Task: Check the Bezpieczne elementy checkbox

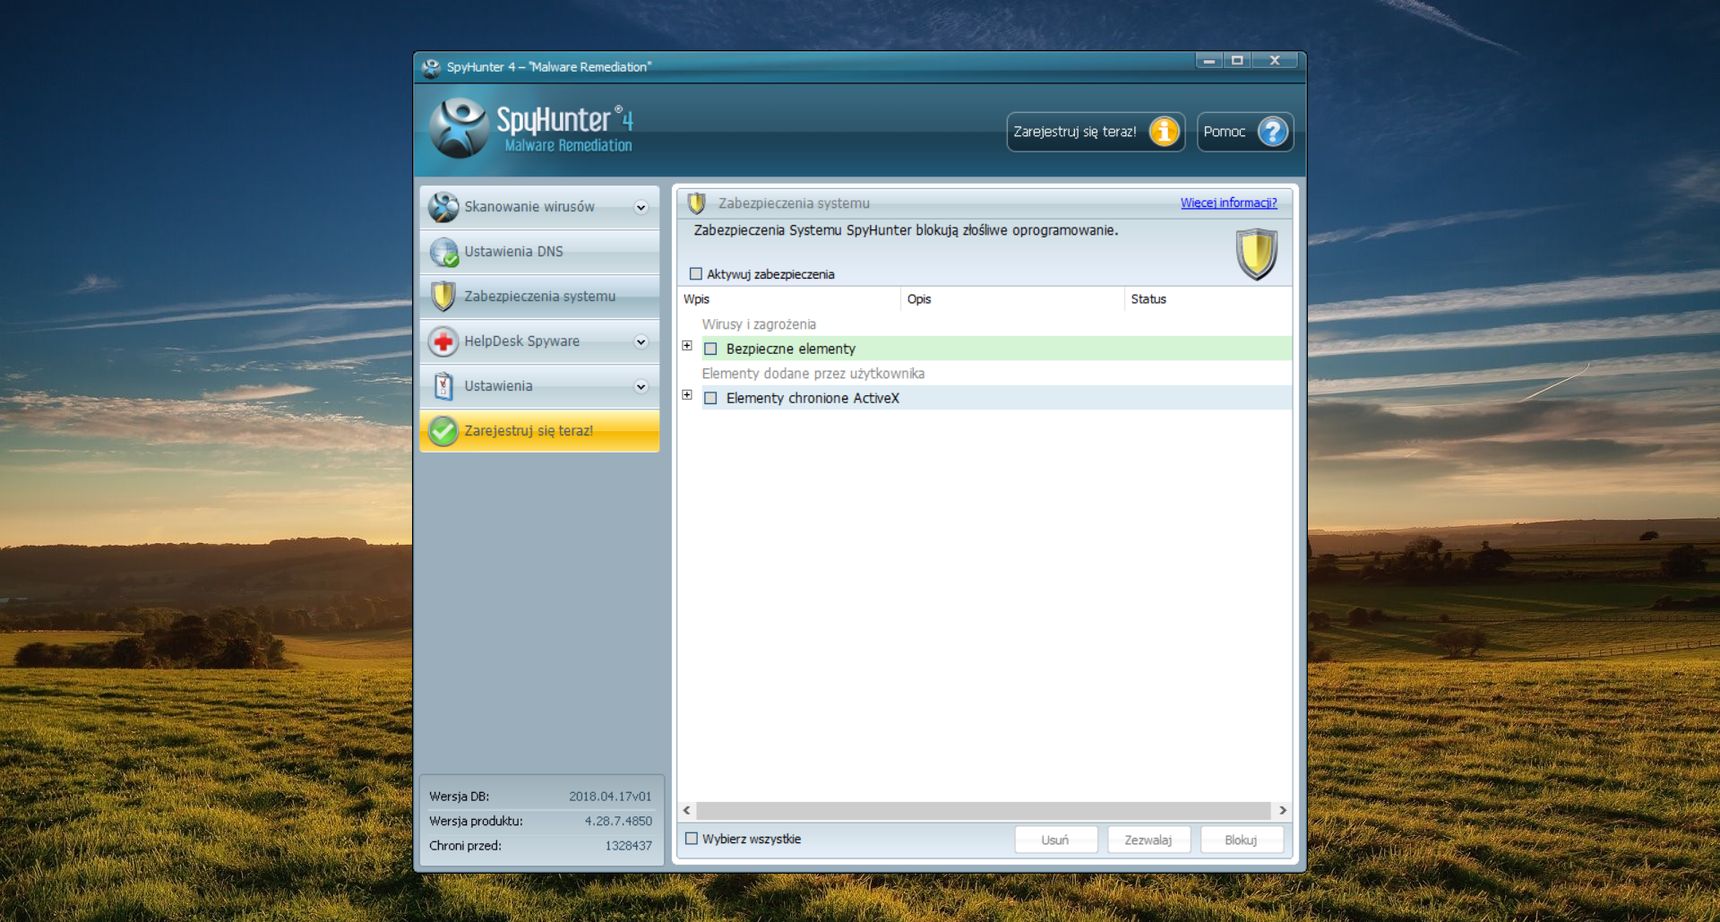Action: pos(711,349)
